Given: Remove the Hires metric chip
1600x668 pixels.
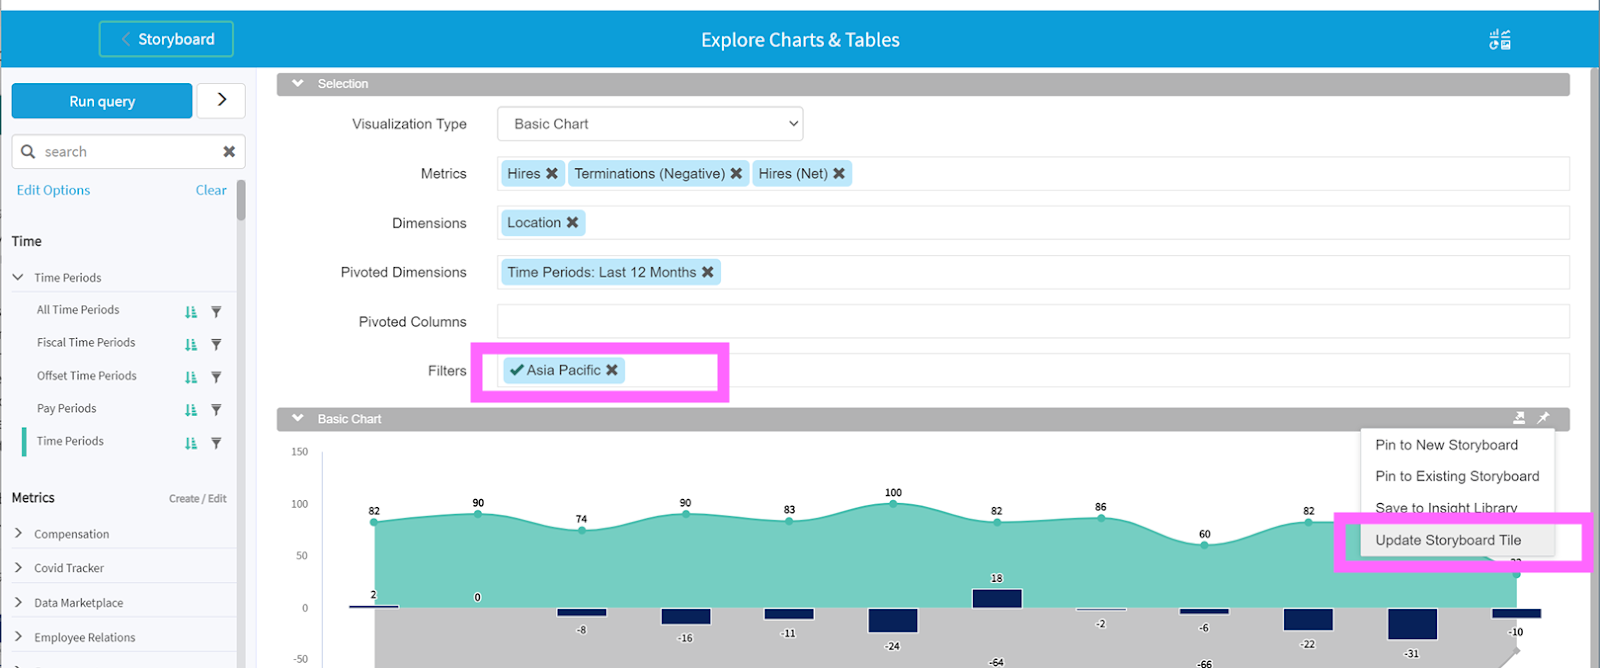Looking at the screenshot, I should click(552, 174).
